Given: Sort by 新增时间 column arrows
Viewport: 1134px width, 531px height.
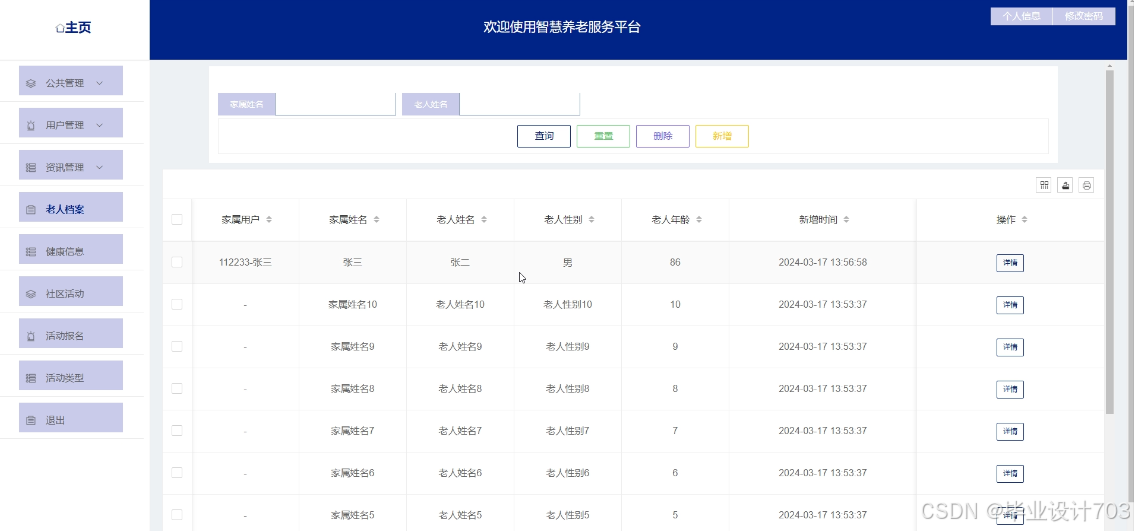Looking at the screenshot, I should 846,220.
